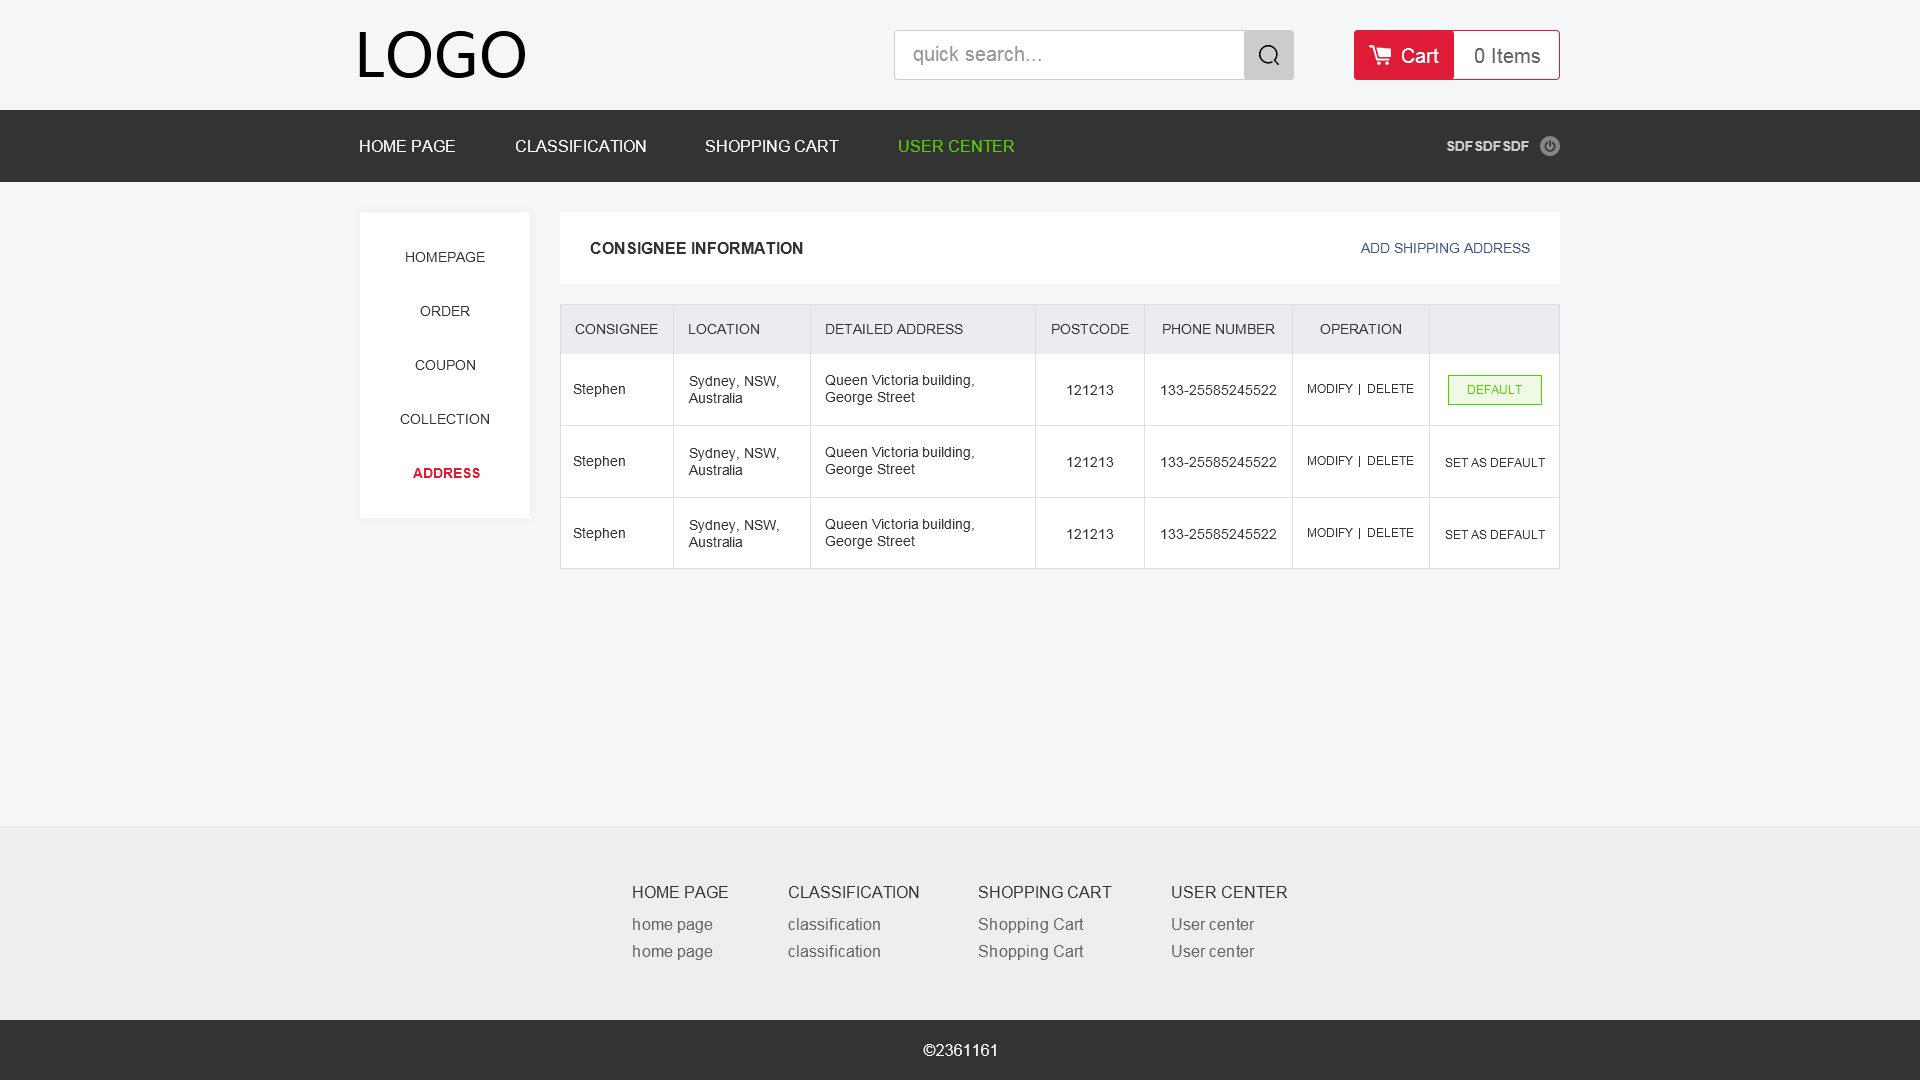Image resolution: width=1920 pixels, height=1080 pixels.
Task: Select Address in the sidebar
Action: 446,473
